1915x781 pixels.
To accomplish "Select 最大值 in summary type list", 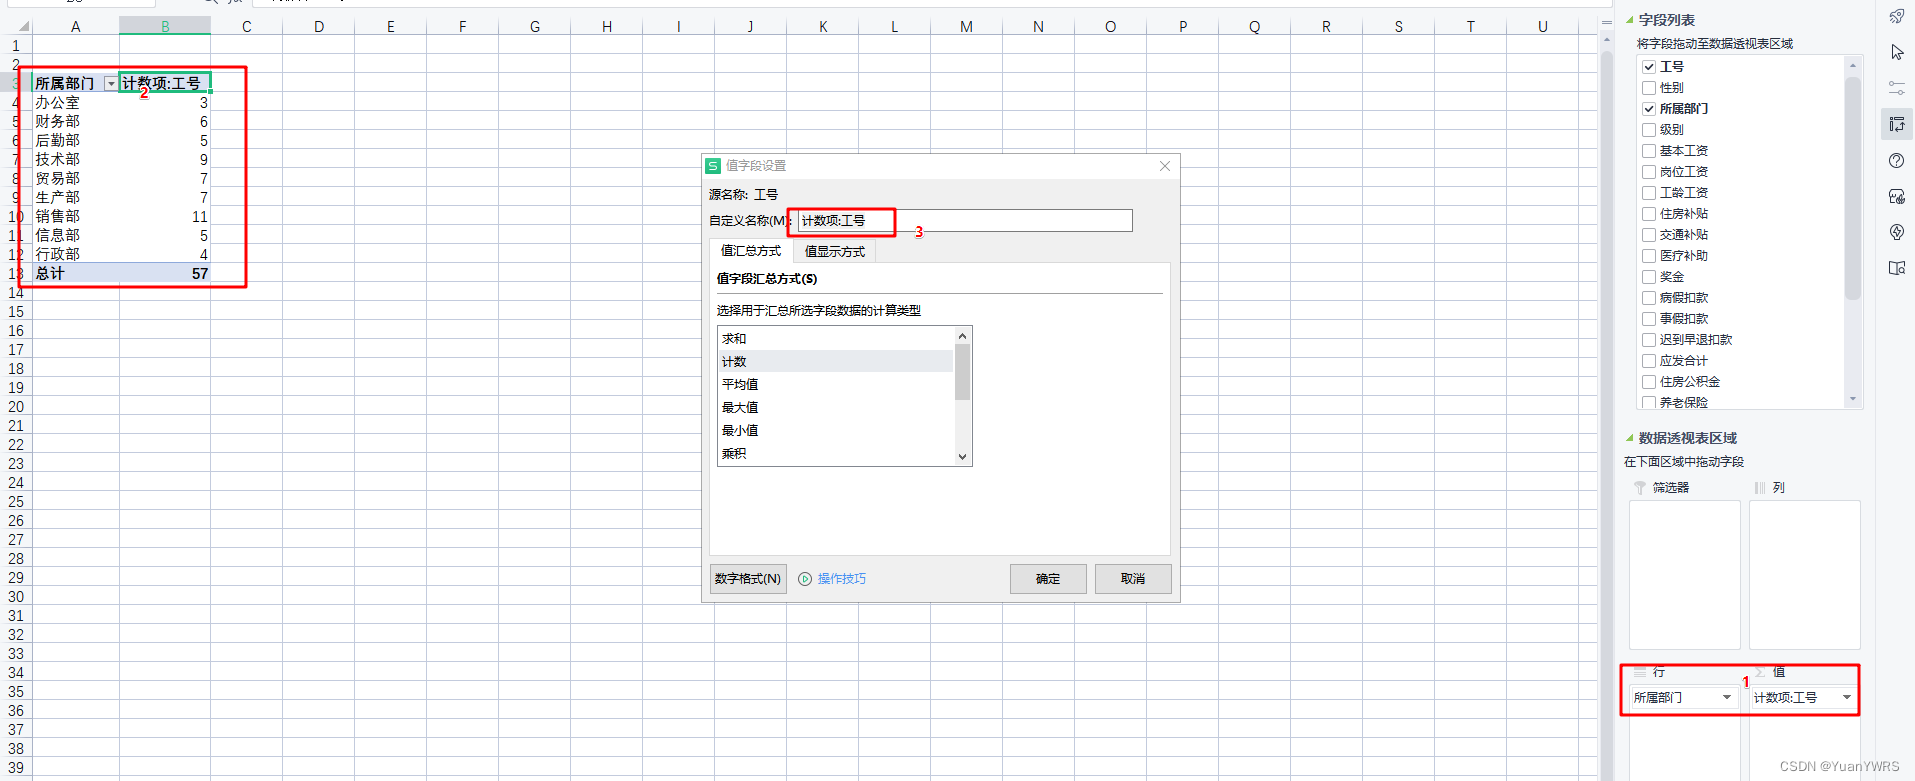I will (x=835, y=408).
